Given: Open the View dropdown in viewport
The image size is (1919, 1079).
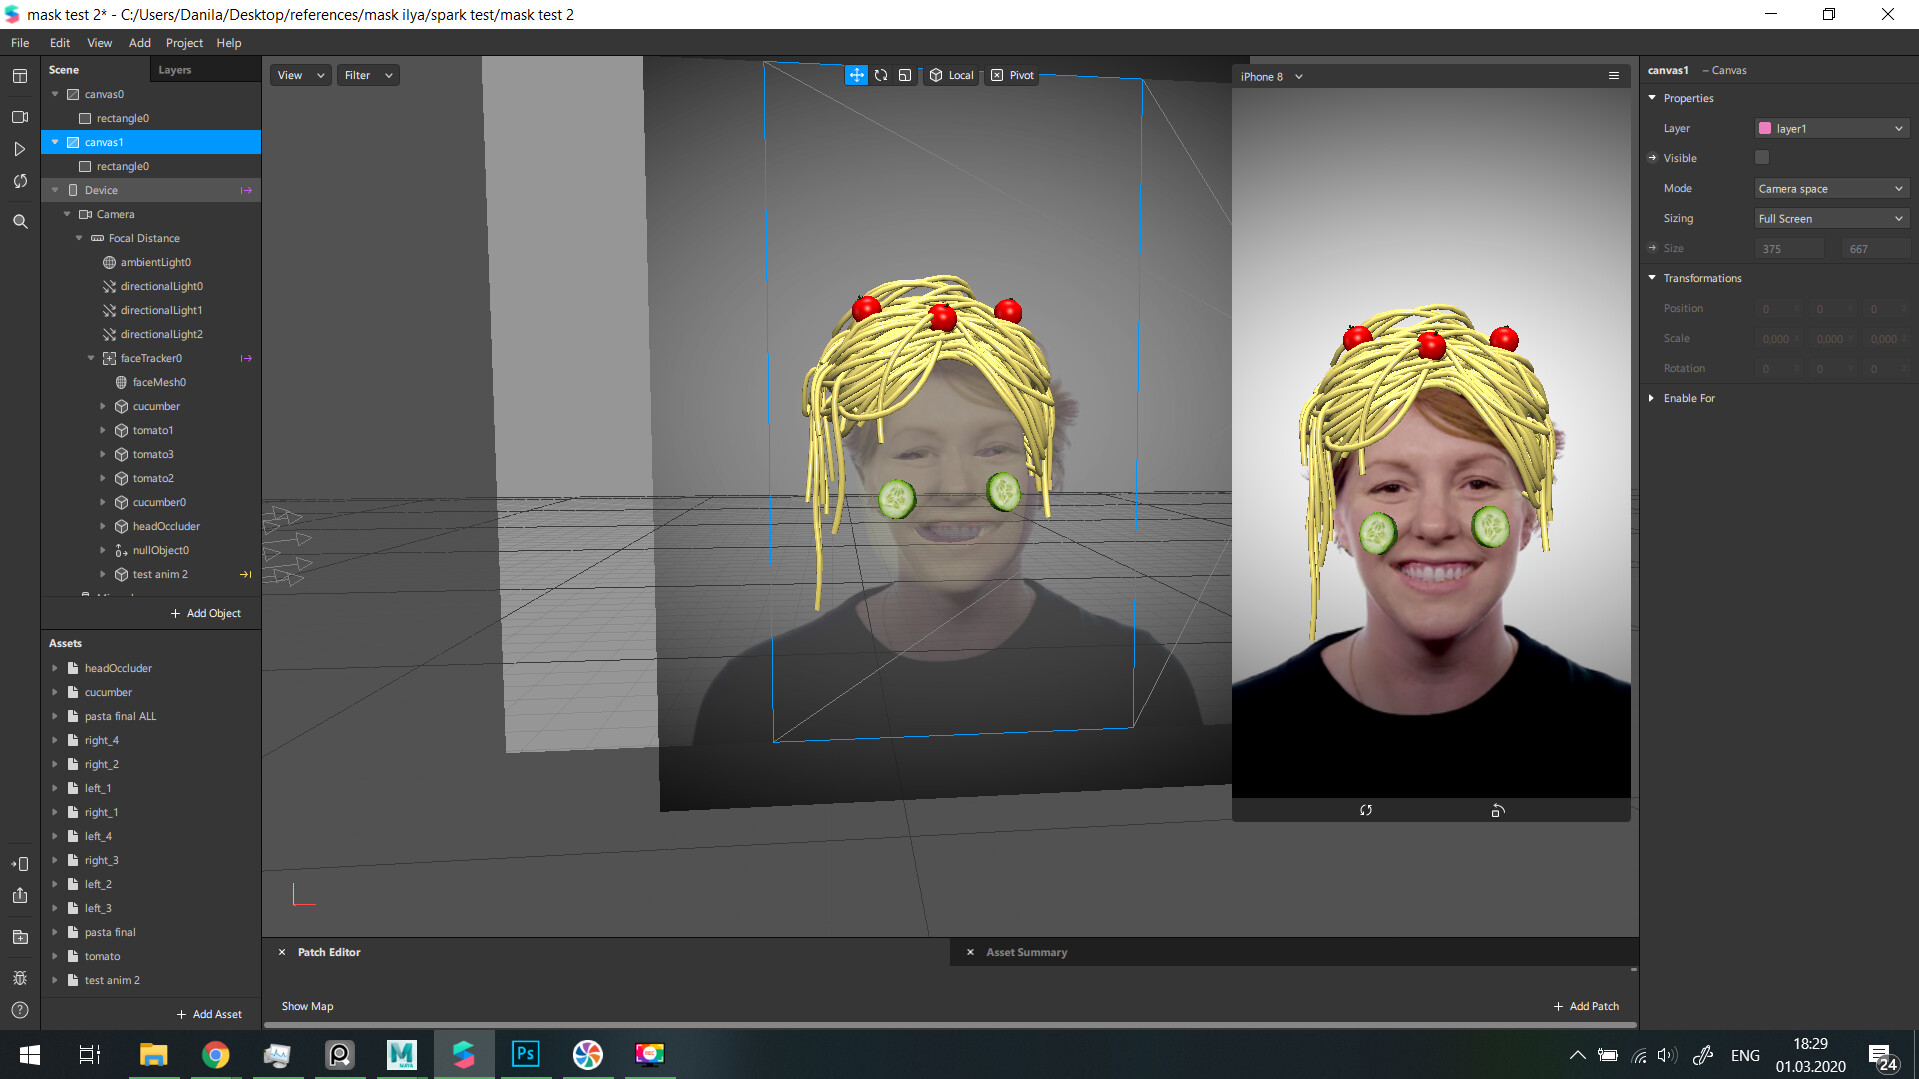Looking at the screenshot, I should 300,75.
